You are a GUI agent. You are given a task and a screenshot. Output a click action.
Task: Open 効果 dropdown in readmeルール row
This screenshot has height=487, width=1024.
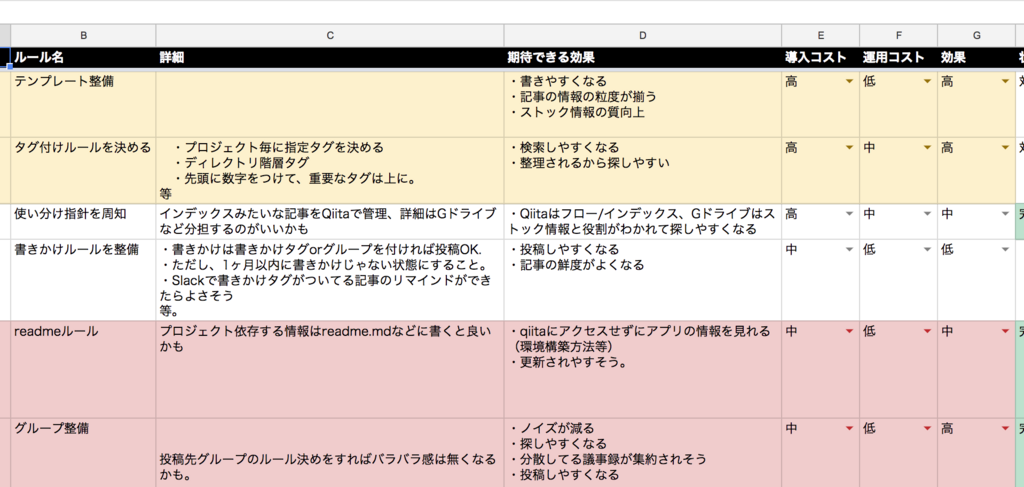pyautogui.click(x=1006, y=332)
